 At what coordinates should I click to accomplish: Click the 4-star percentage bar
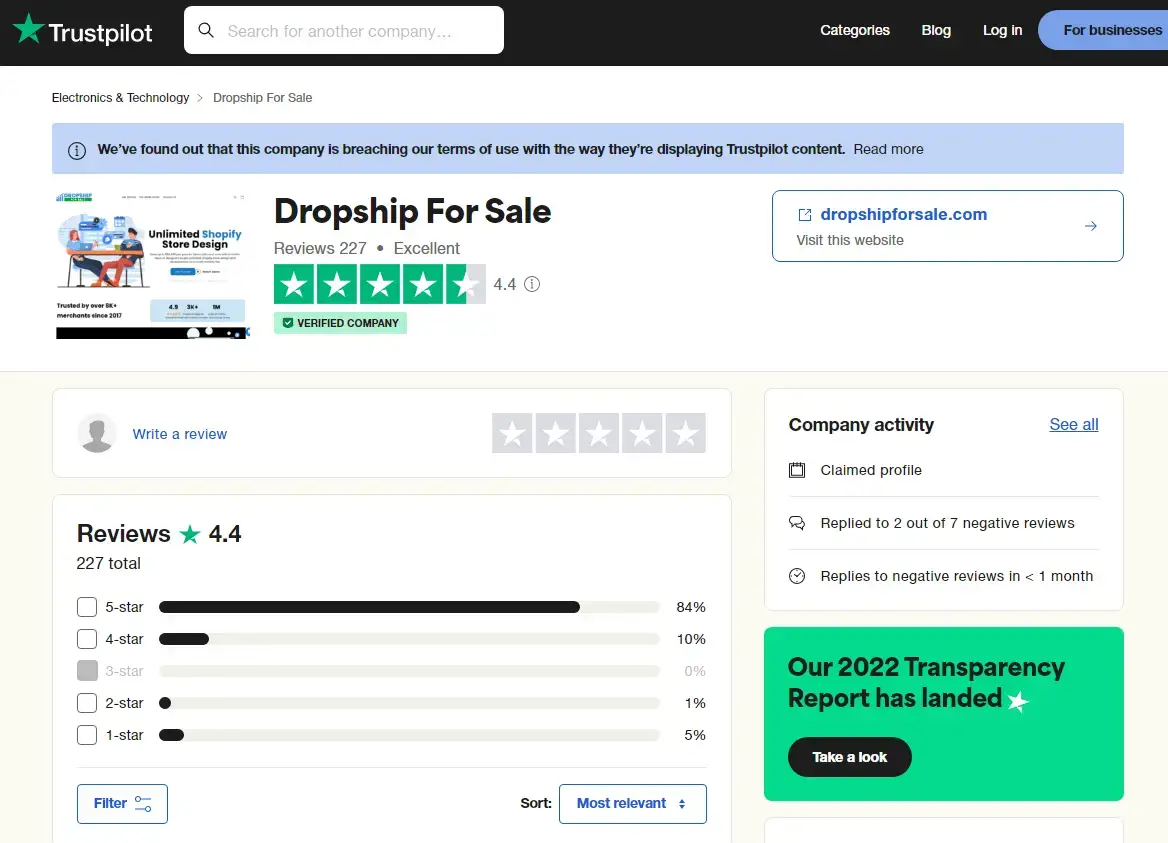coord(410,639)
